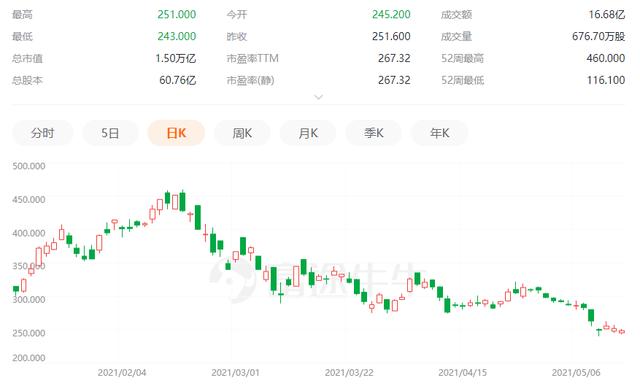Image resolution: width=640 pixels, height=386 pixels.
Task: Switch to 月K monthly chart
Action: point(308,133)
